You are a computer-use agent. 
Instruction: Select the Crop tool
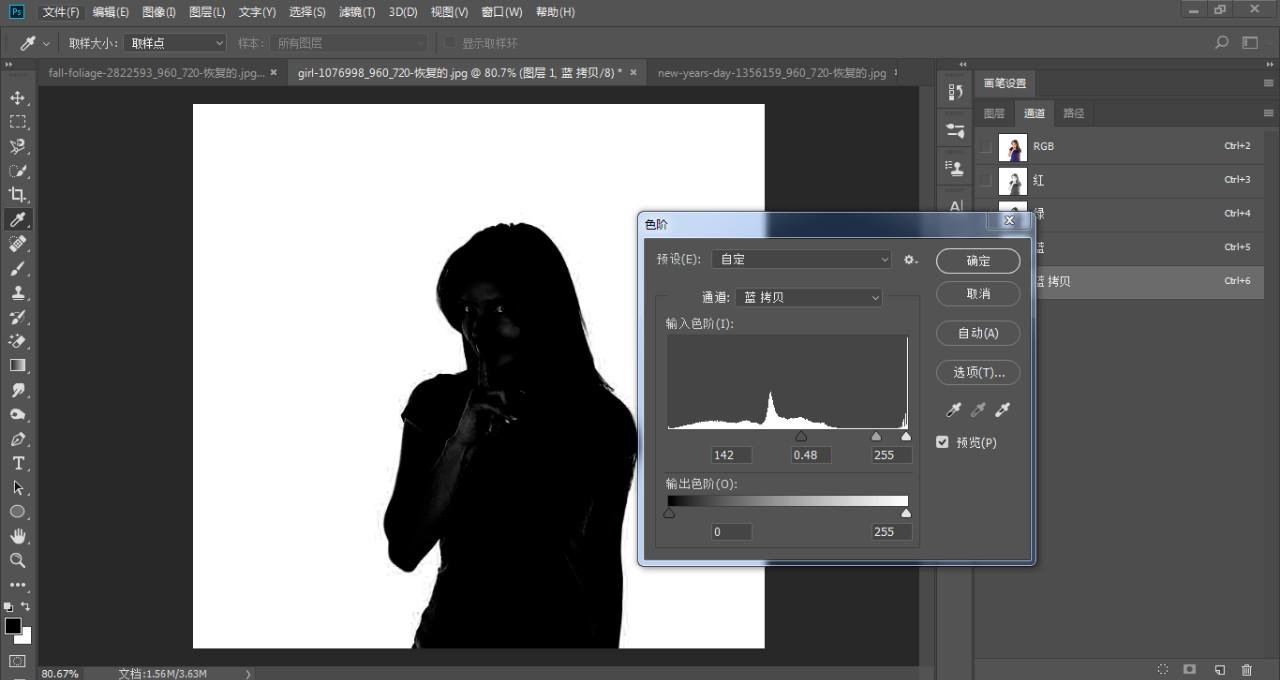(17, 195)
